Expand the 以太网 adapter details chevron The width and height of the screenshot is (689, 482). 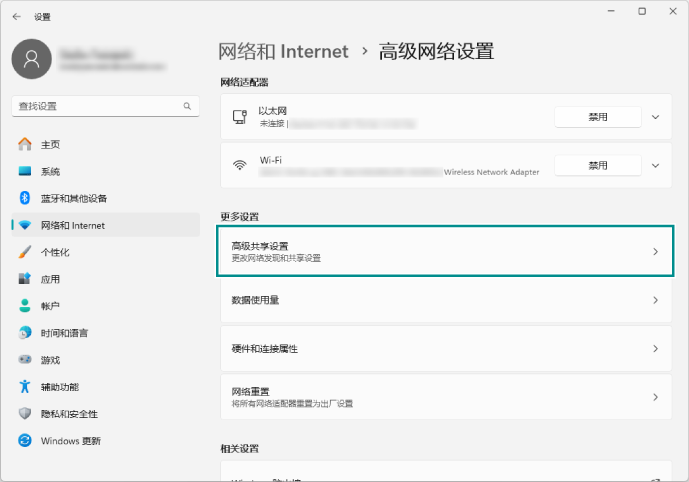[656, 117]
